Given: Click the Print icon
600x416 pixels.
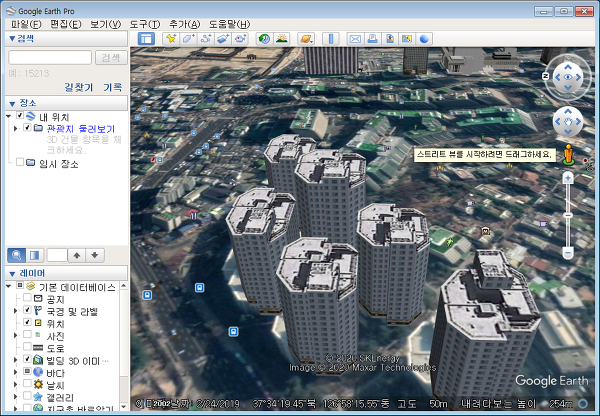Looking at the screenshot, I should [x=372, y=39].
